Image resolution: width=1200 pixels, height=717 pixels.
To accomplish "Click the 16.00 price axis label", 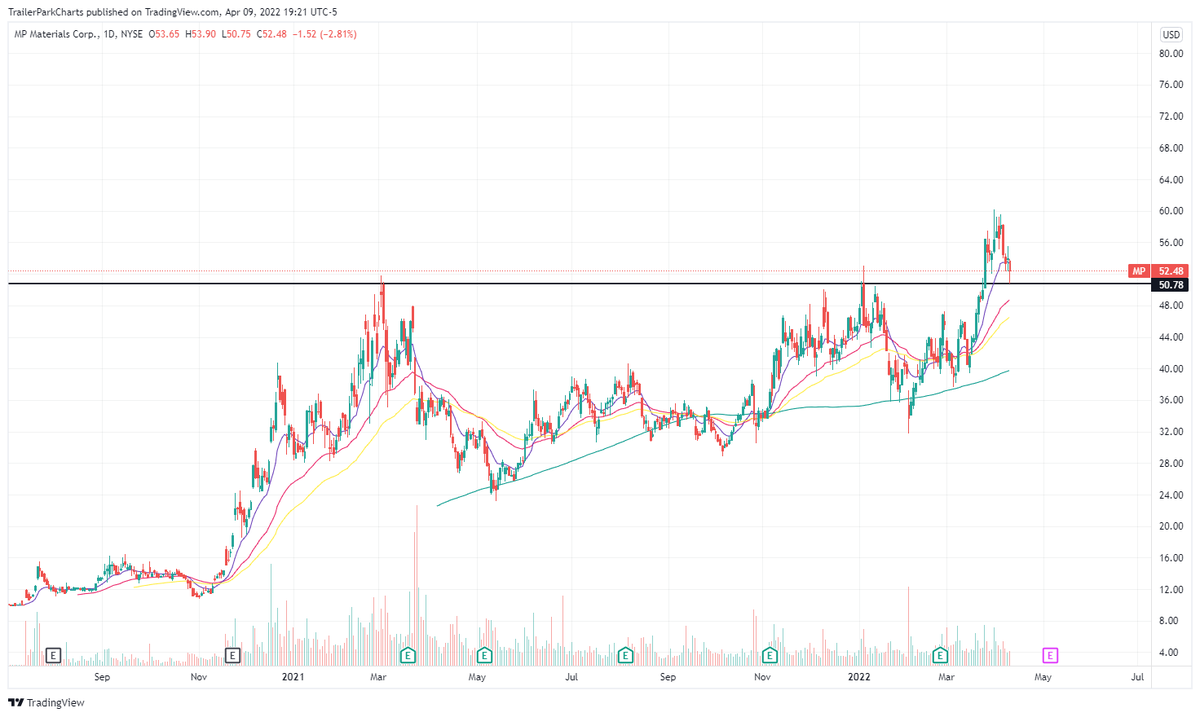I will coord(1170,558).
